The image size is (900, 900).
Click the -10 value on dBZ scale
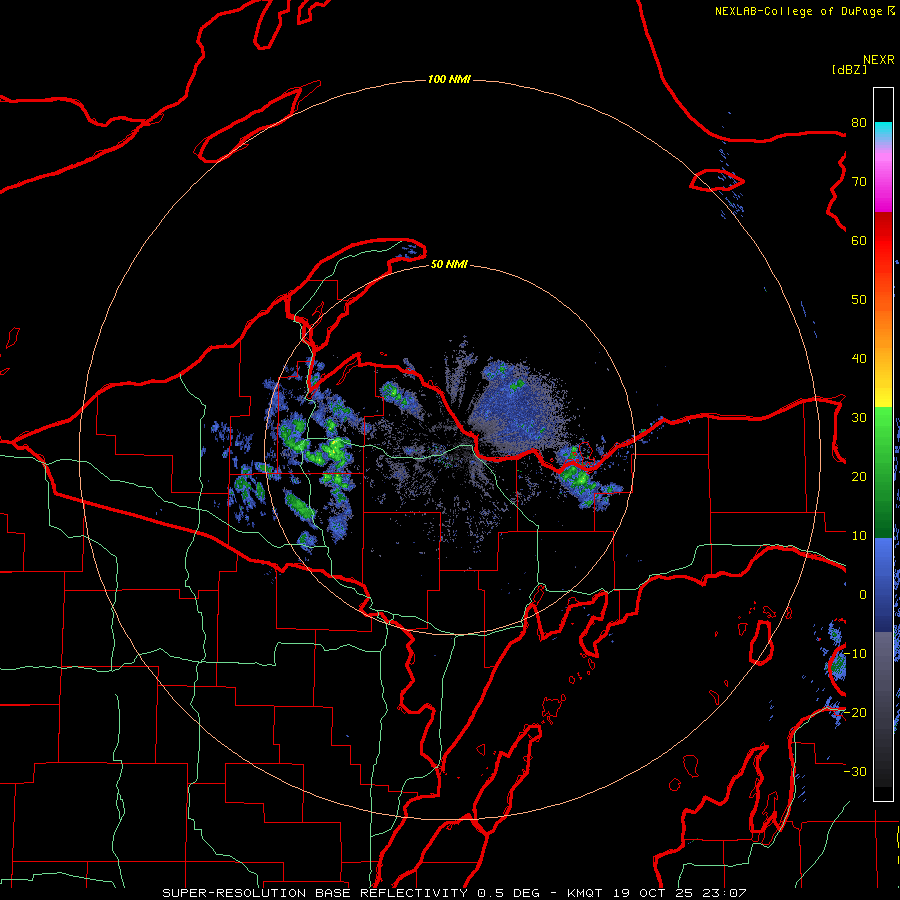[855, 653]
